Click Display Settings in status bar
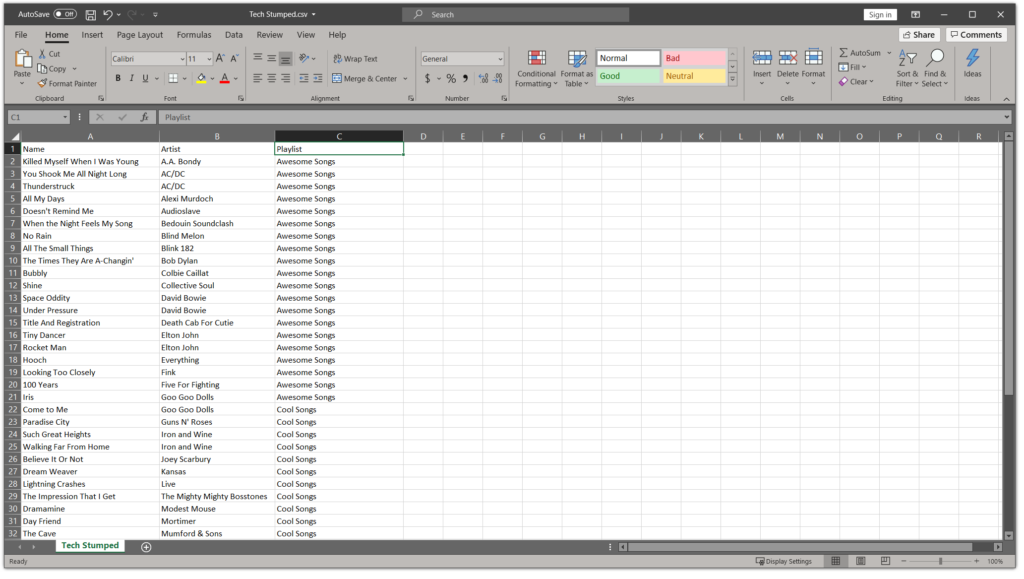This screenshot has width=1024, height=579. click(784, 561)
